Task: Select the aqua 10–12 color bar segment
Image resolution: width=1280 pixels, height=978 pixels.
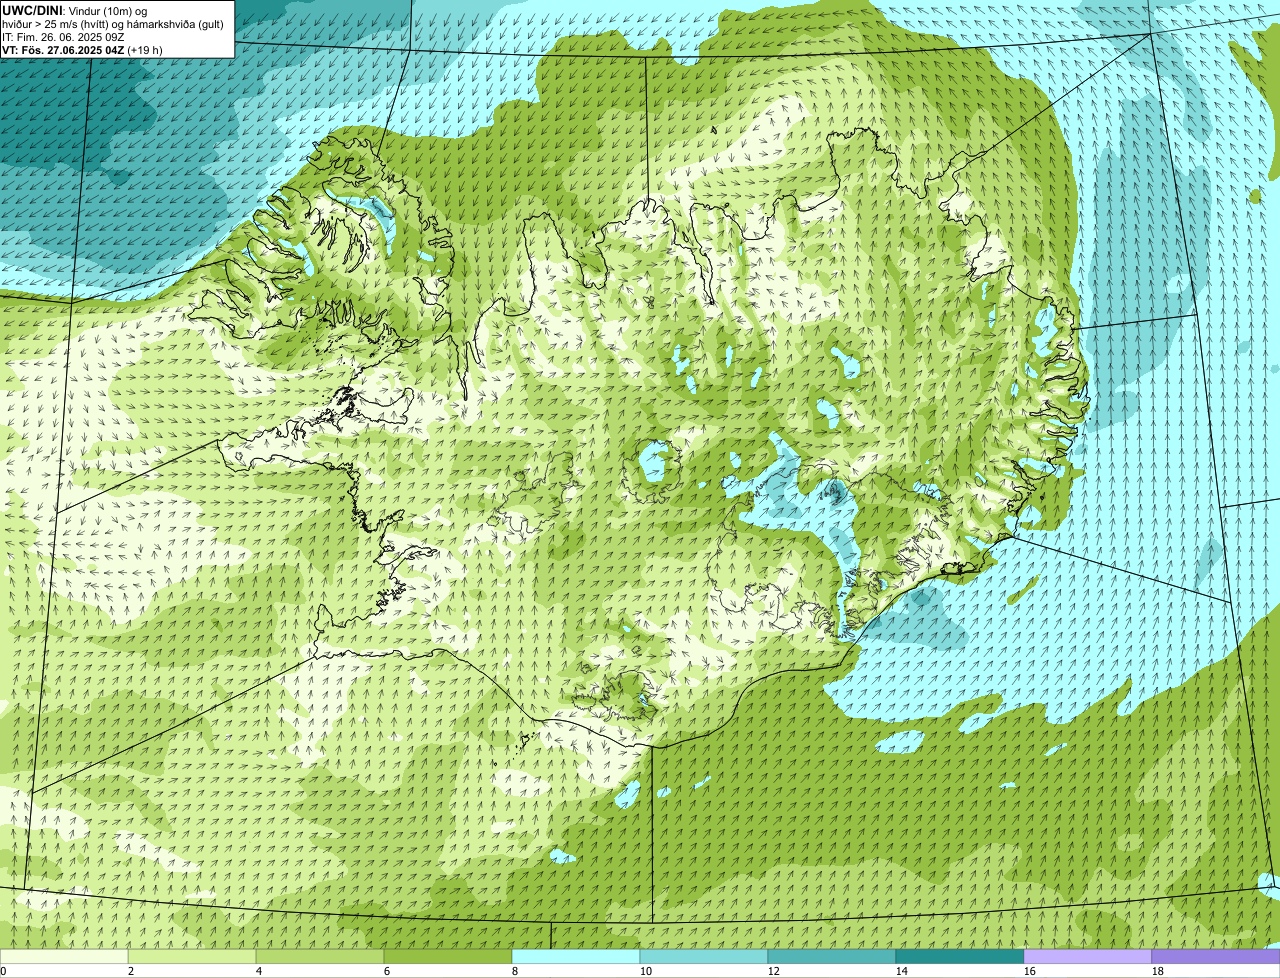Action: [x=704, y=956]
